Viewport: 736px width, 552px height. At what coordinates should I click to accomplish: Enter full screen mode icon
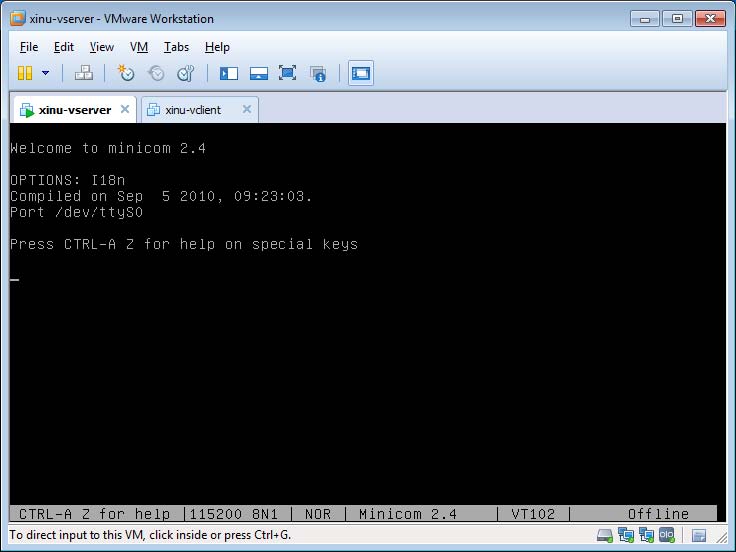pos(287,73)
